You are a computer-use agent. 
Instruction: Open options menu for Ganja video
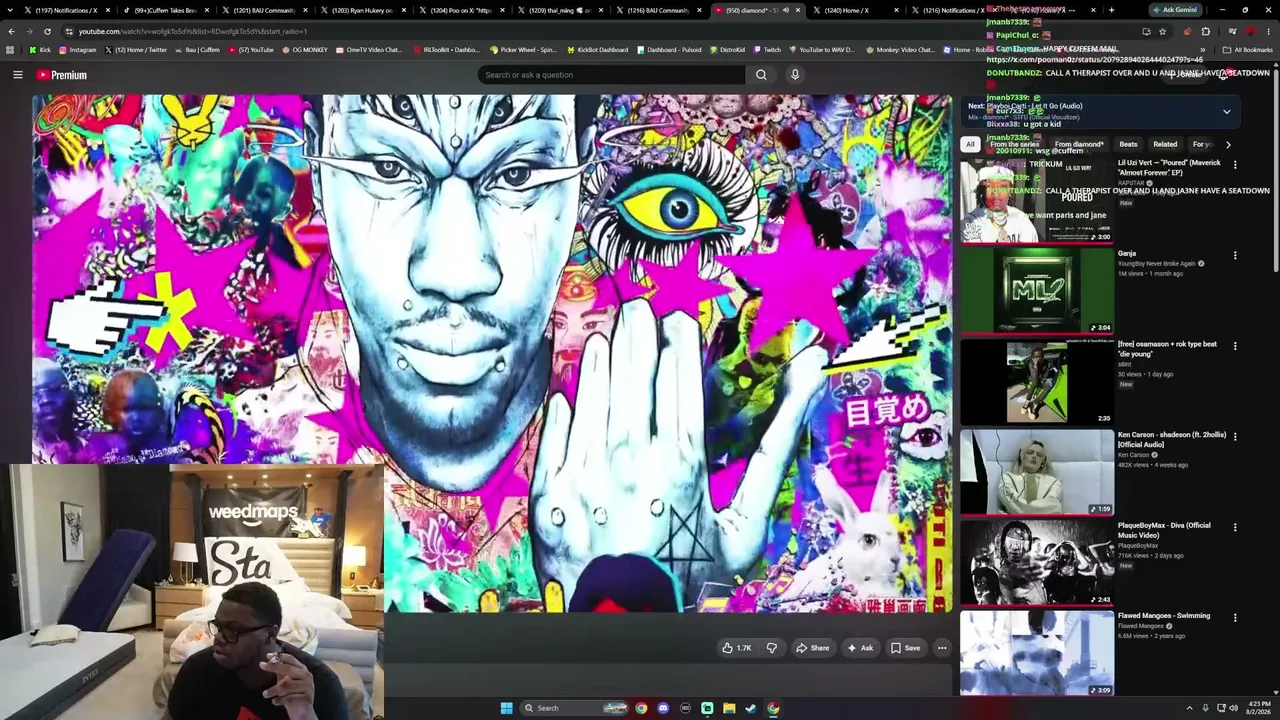pos(1235,256)
